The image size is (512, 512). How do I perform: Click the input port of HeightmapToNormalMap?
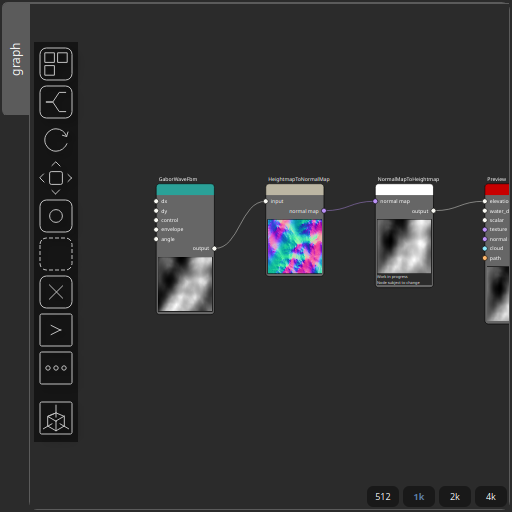point(266,201)
